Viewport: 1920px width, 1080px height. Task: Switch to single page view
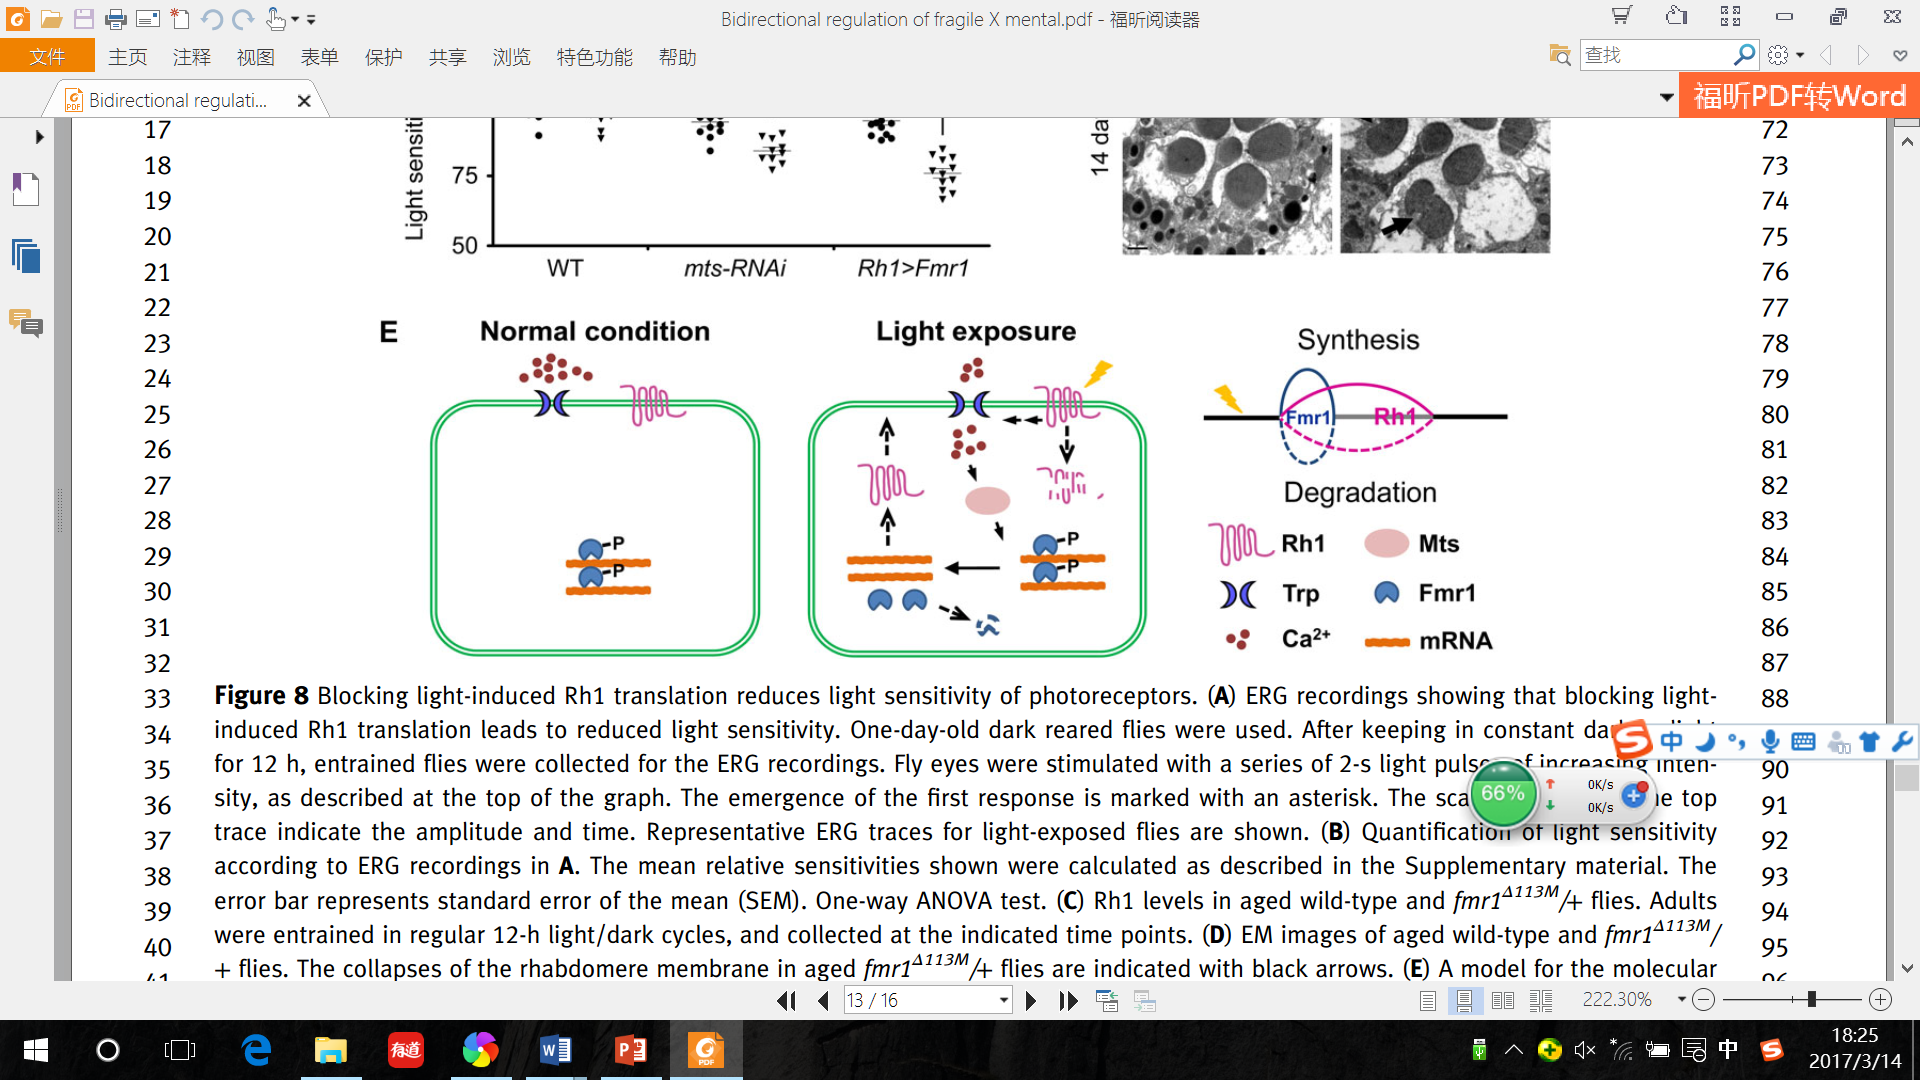pos(1428,1001)
